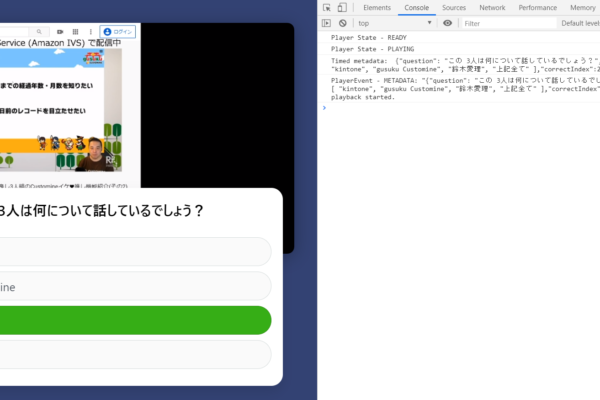Clear the console with the block icon
600x400 pixels.
343,23
